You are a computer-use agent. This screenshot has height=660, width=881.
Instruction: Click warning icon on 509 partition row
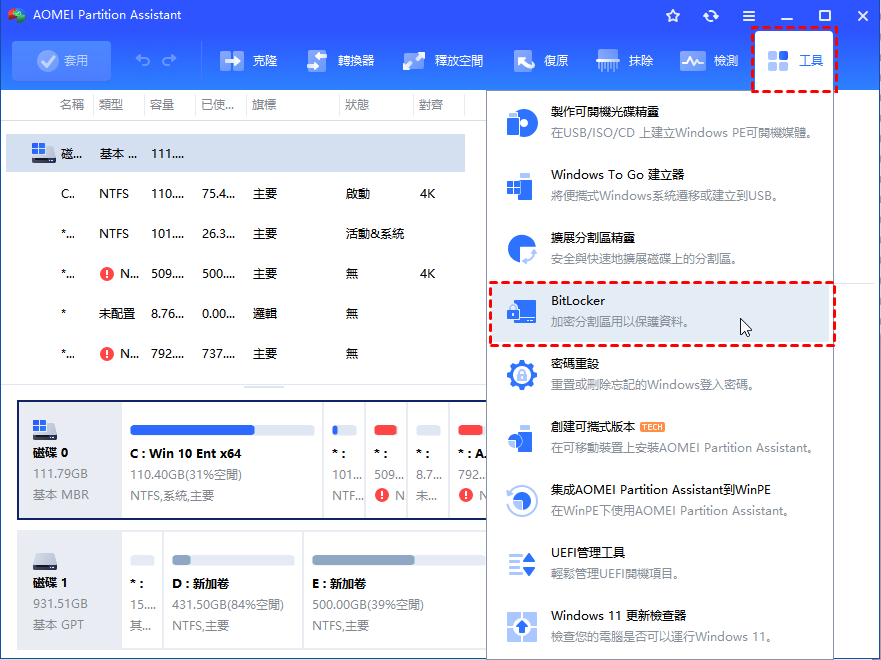(x=107, y=274)
